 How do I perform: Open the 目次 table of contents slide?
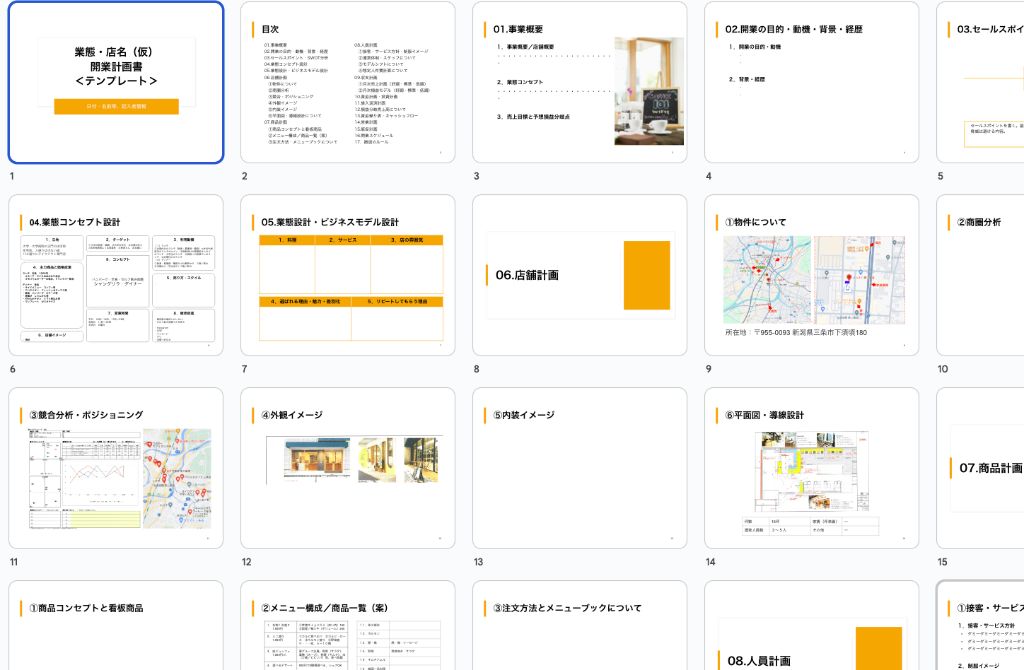click(347, 82)
